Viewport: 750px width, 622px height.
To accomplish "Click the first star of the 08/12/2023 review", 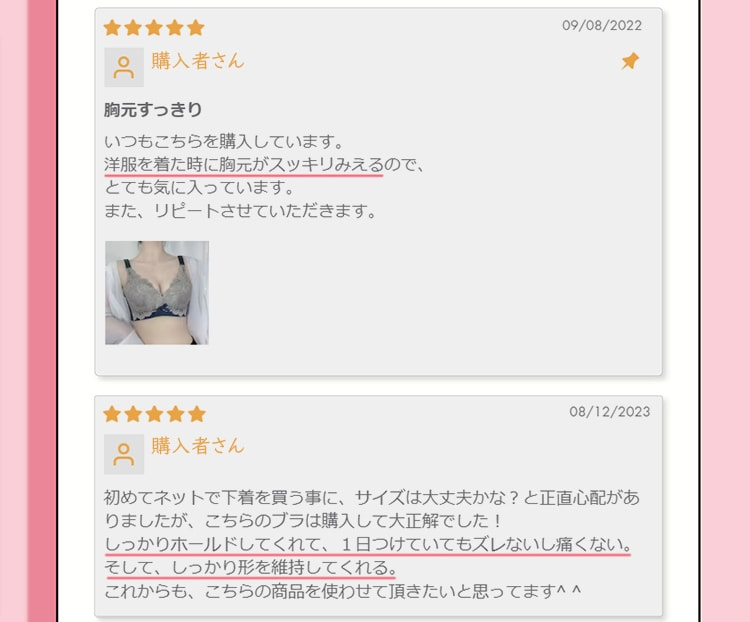I will [x=112, y=414].
